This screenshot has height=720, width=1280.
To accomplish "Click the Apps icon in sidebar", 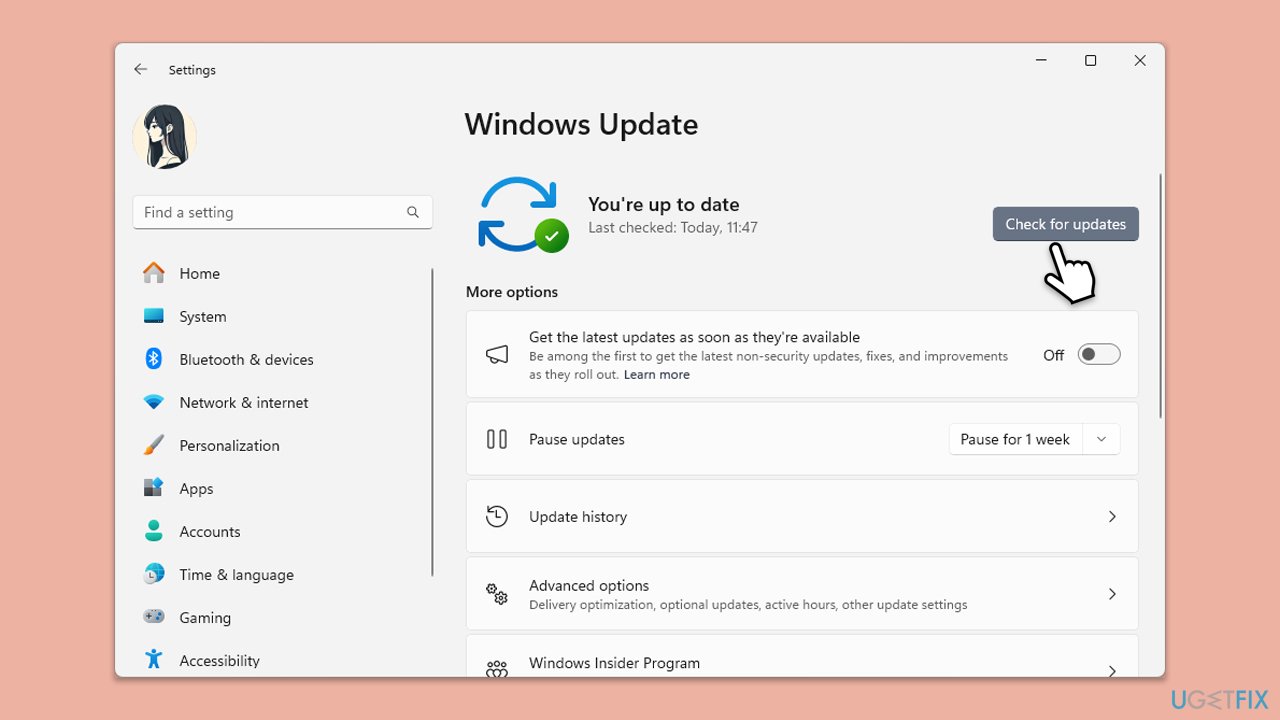I will [x=154, y=488].
